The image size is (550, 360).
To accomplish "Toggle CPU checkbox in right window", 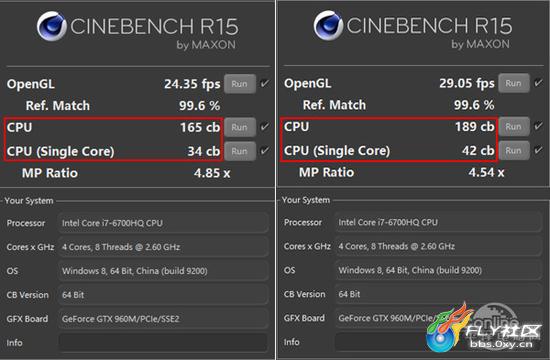I will 538,126.
